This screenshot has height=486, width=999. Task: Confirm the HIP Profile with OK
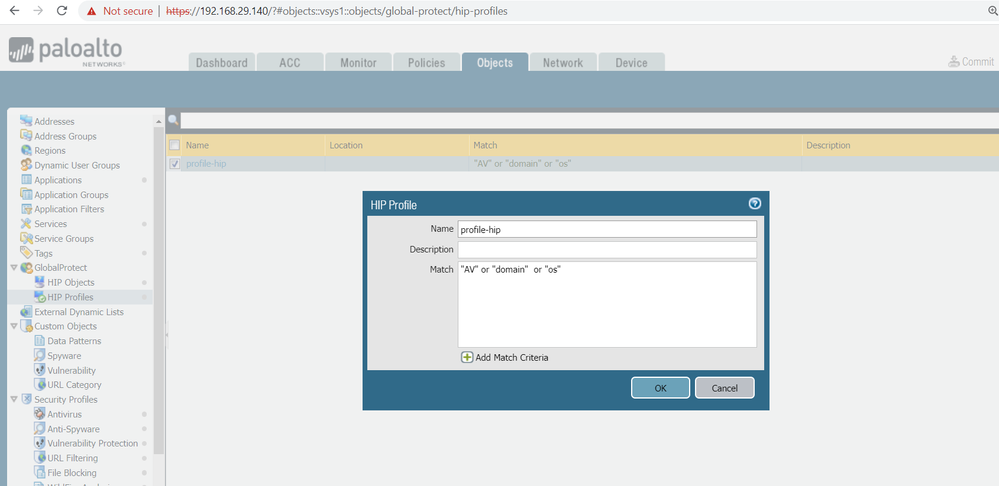pyautogui.click(x=660, y=388)
